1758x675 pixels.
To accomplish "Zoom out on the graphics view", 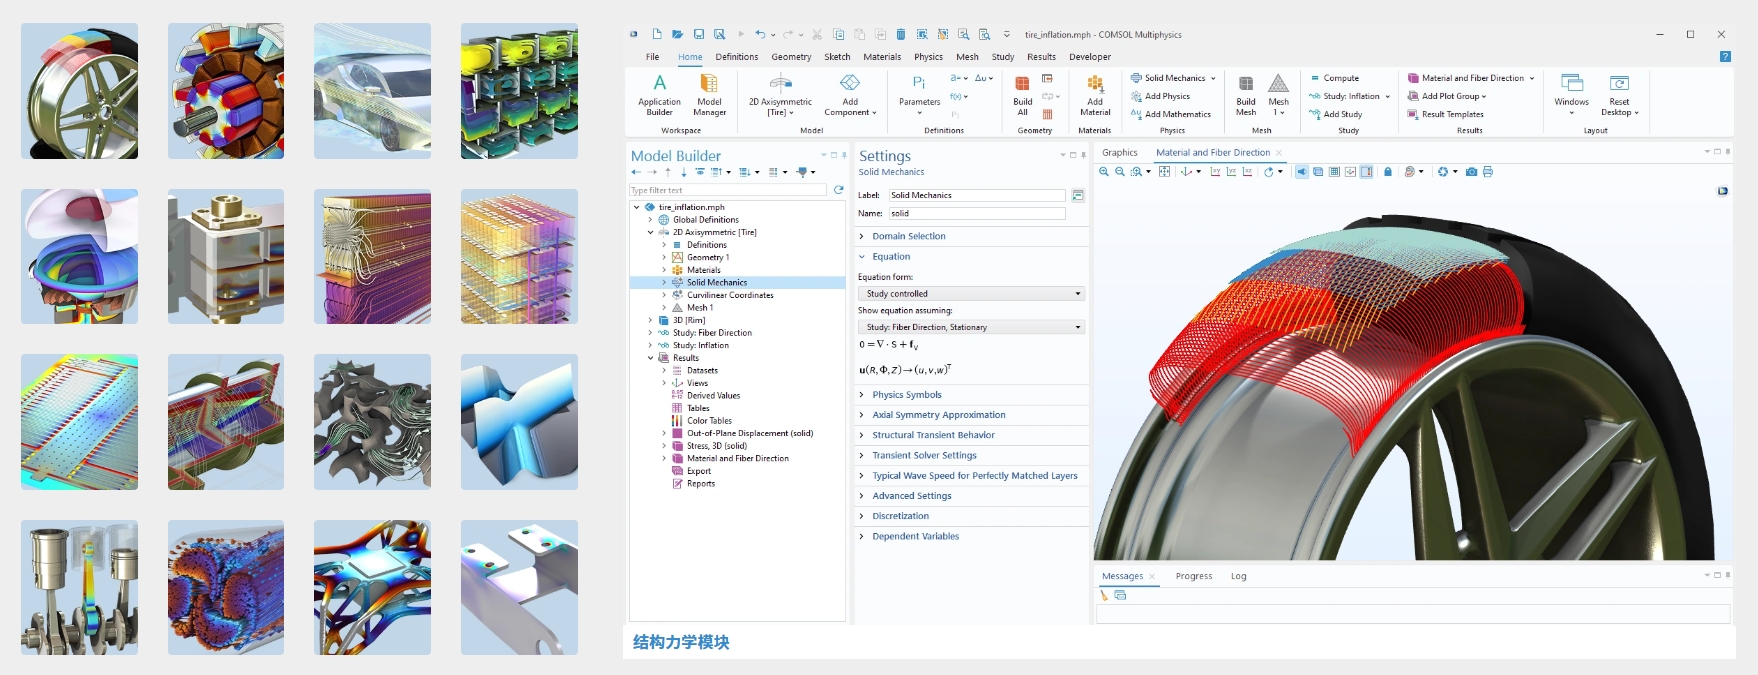I will [x=1120, y=172].
